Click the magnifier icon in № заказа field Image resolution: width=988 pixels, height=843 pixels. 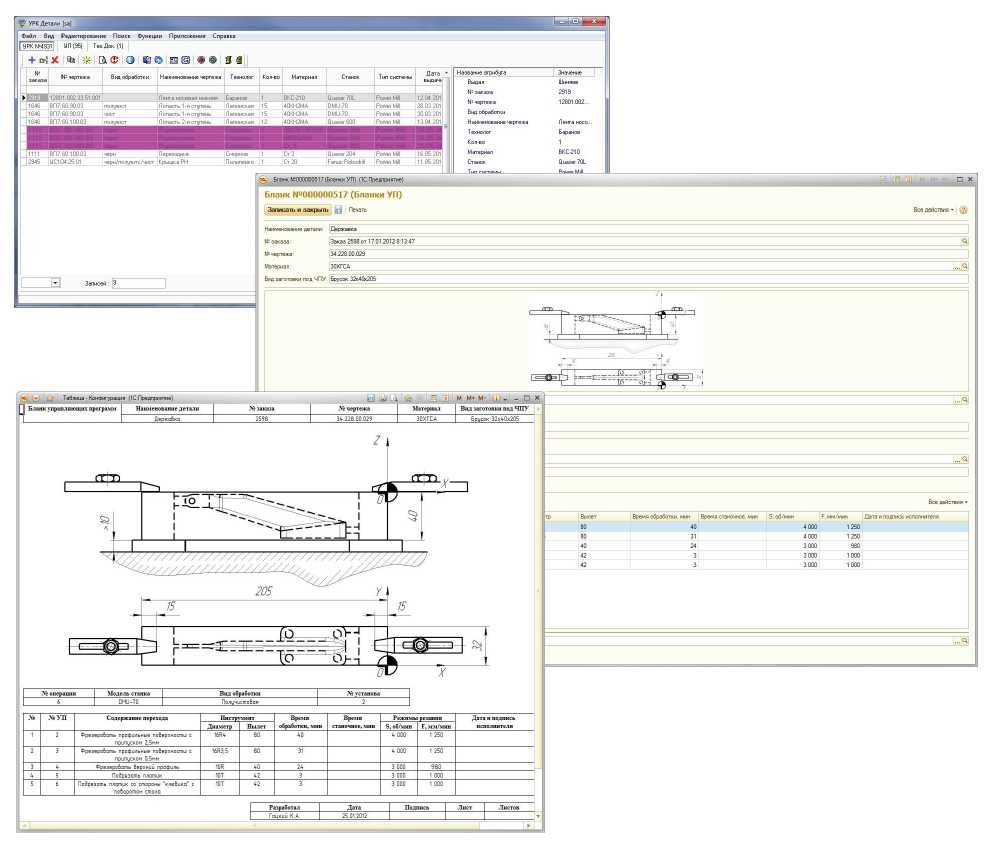tap(965, 241)
